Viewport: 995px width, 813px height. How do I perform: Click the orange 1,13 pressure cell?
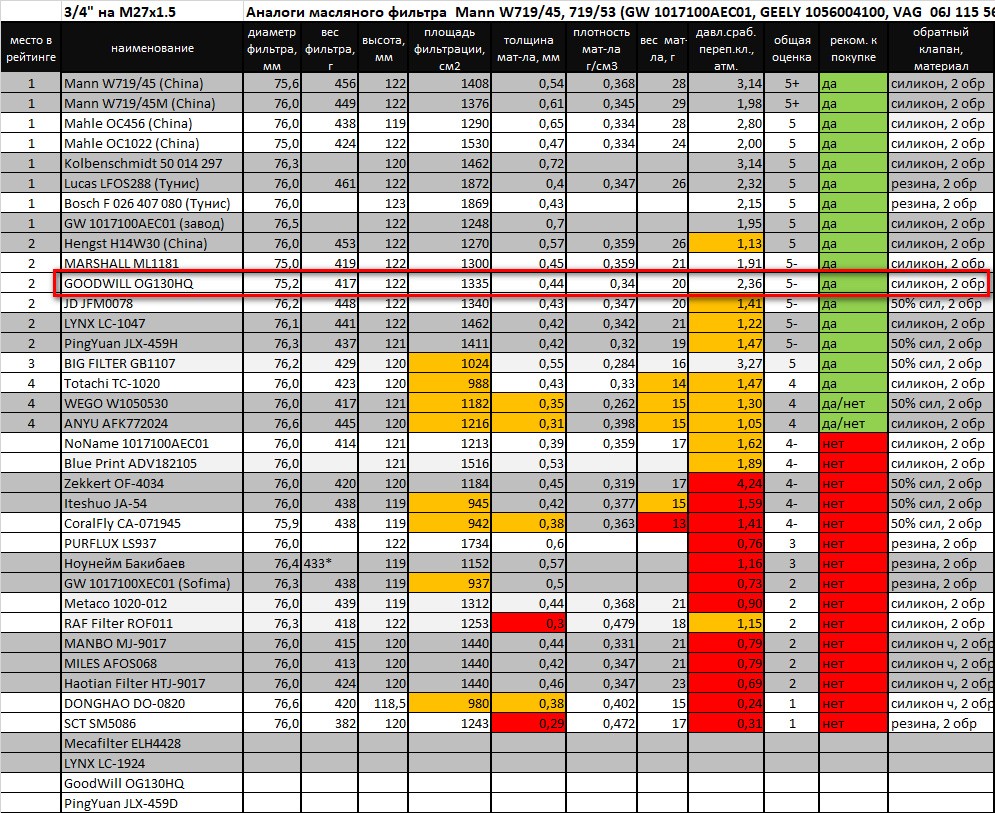pos(727,243)
